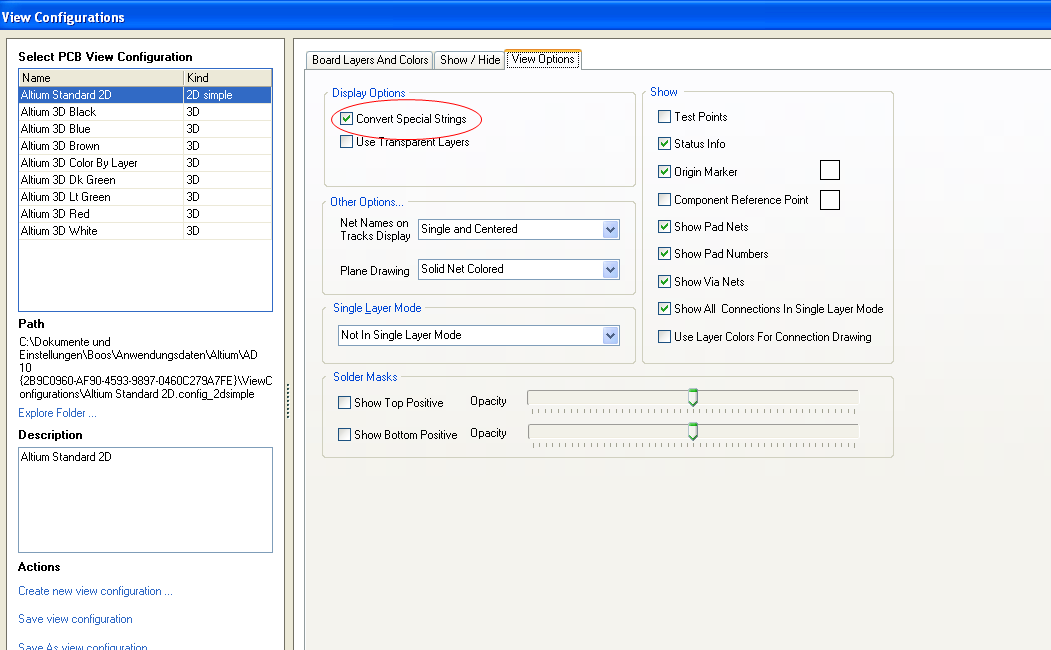Open the Plane Drawing dropdown
The width and height of the screenshot is (1051, 650).
tap(610, 269)
